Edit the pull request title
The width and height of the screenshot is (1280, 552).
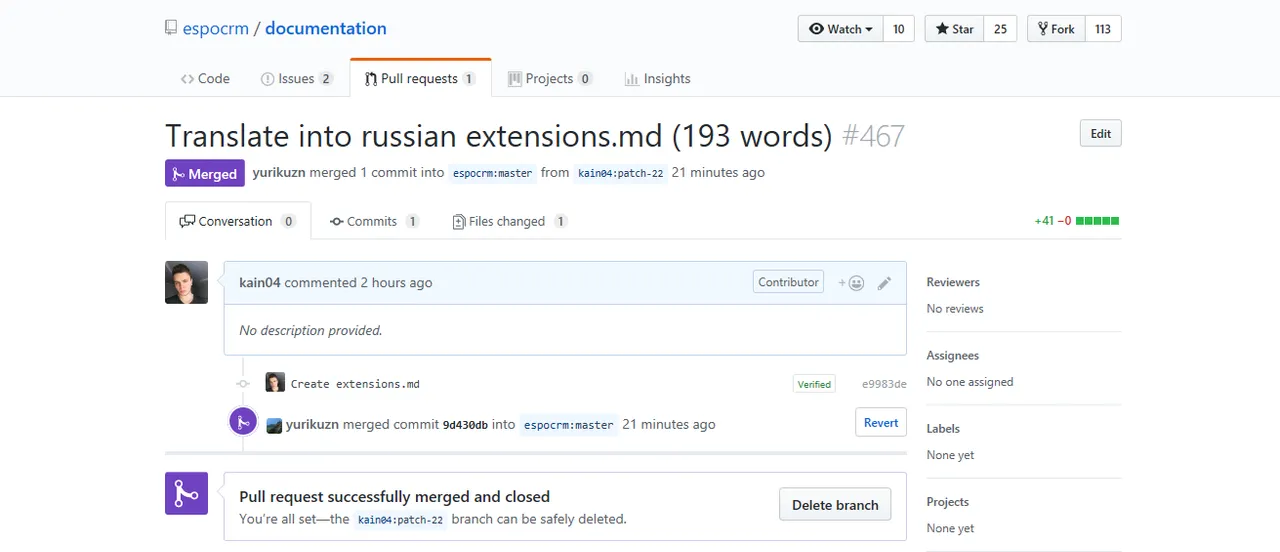click(x=1100, y=133)
